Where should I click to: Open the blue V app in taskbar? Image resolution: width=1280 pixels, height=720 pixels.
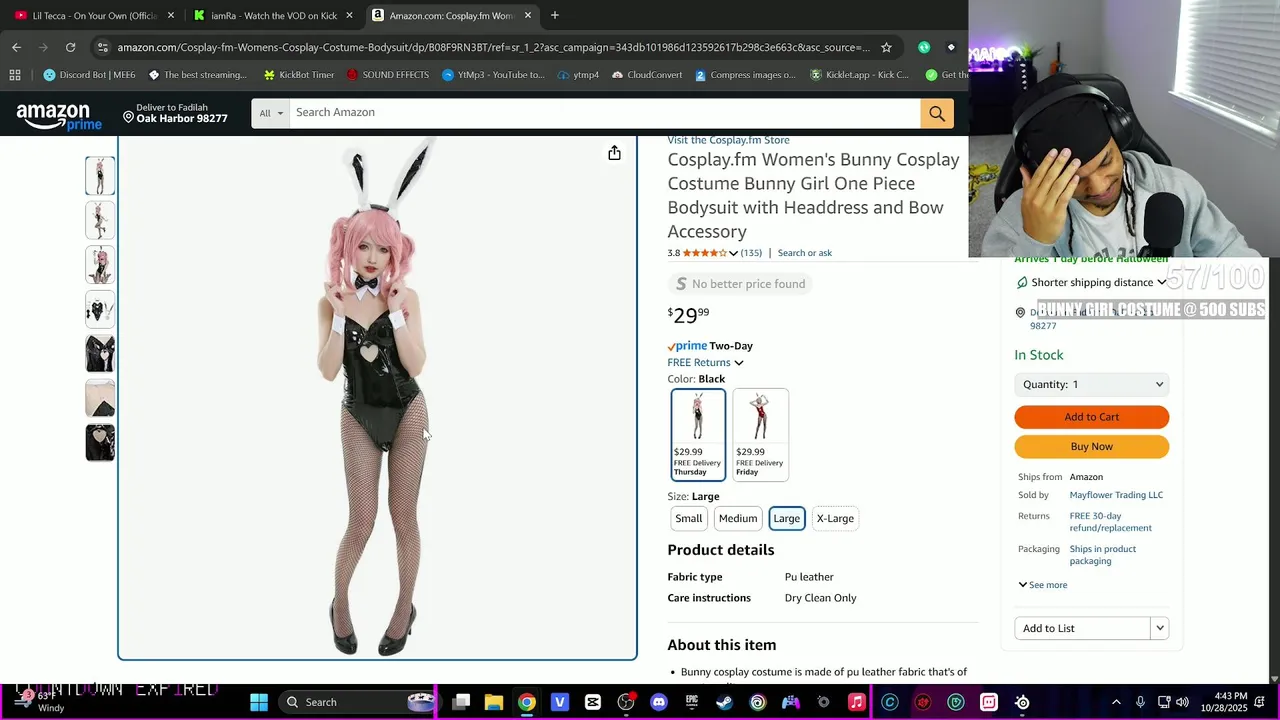point(560,702)
